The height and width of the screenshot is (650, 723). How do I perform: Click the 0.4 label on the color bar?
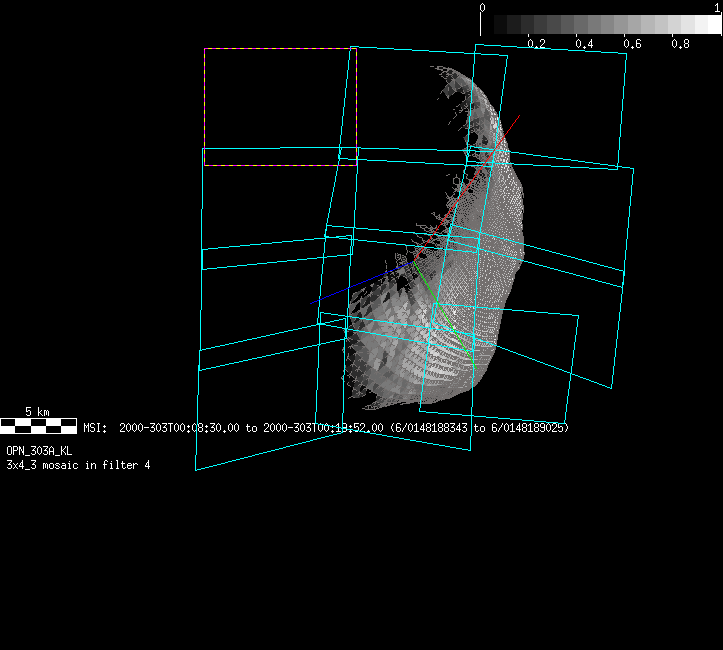(584, 44)
